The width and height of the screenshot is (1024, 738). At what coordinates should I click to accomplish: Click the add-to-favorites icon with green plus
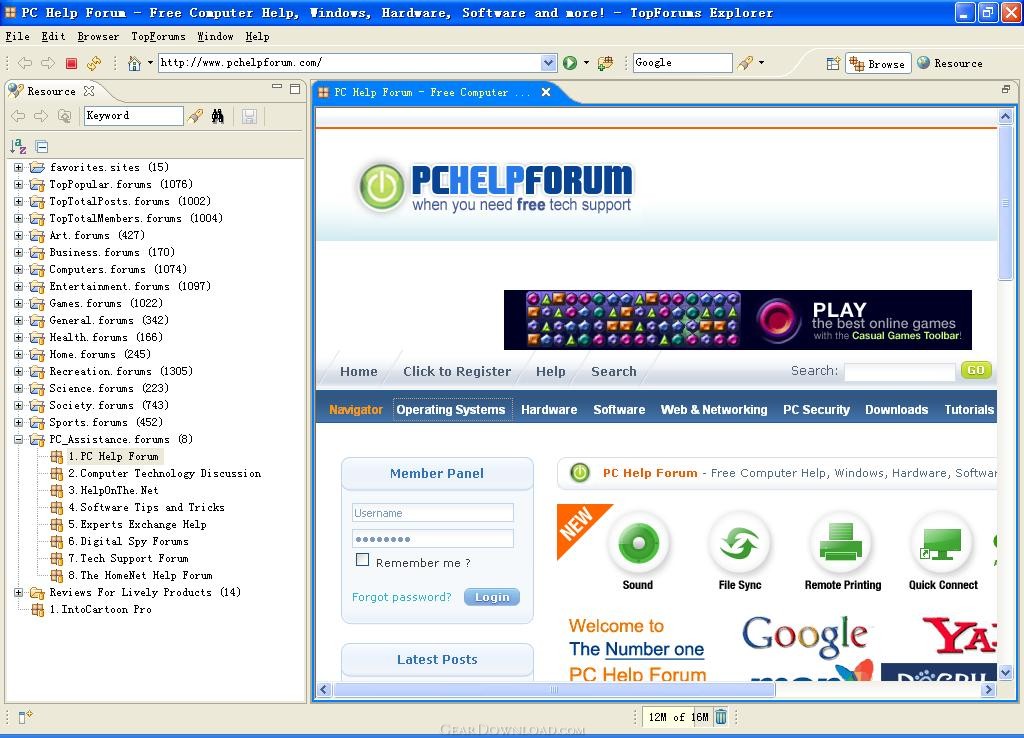pyautogui.click(x=605, y=63)
